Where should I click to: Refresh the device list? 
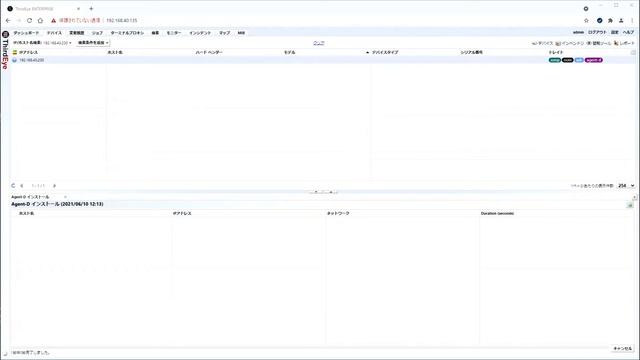[13, 186]
